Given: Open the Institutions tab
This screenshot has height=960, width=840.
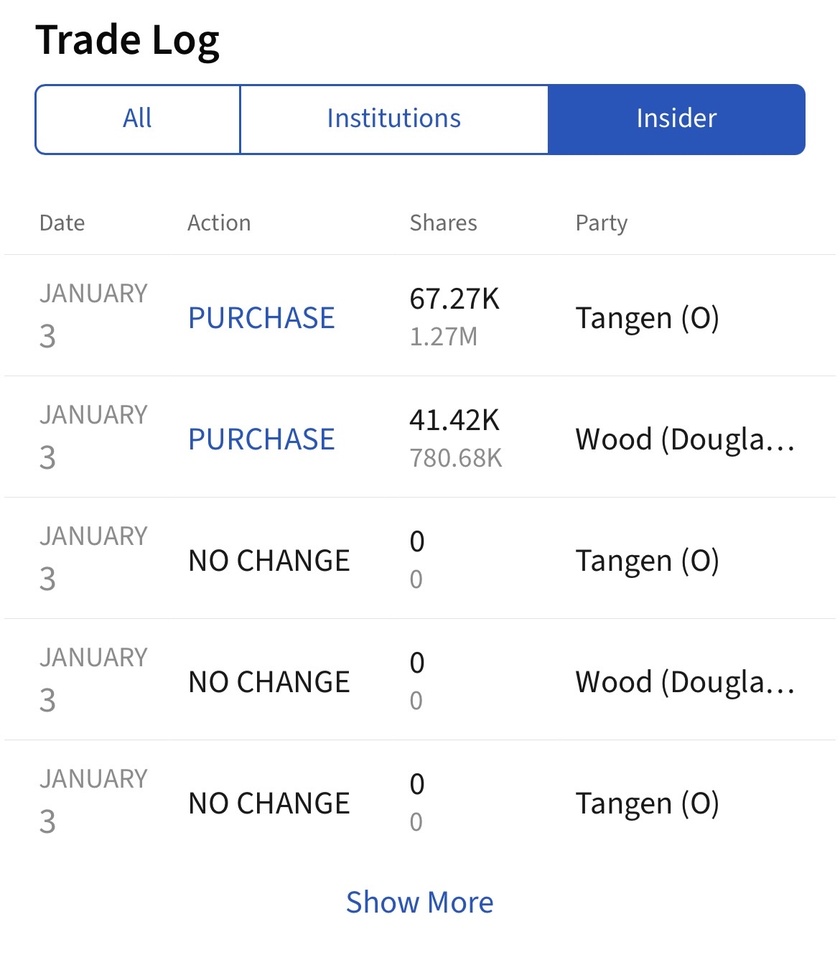Looking at the screenshot, I should (x=393, y=119).
